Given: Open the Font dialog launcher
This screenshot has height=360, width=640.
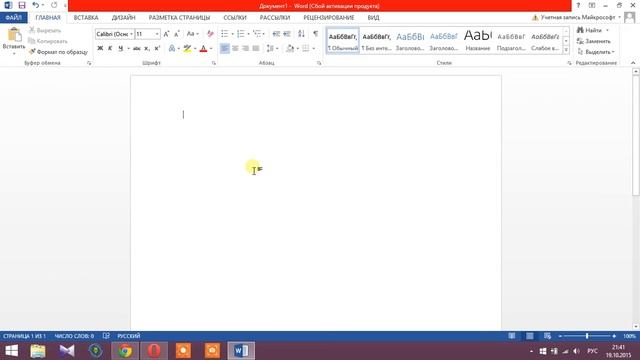Looking at the screenshot, I should [x=213, y=63].
